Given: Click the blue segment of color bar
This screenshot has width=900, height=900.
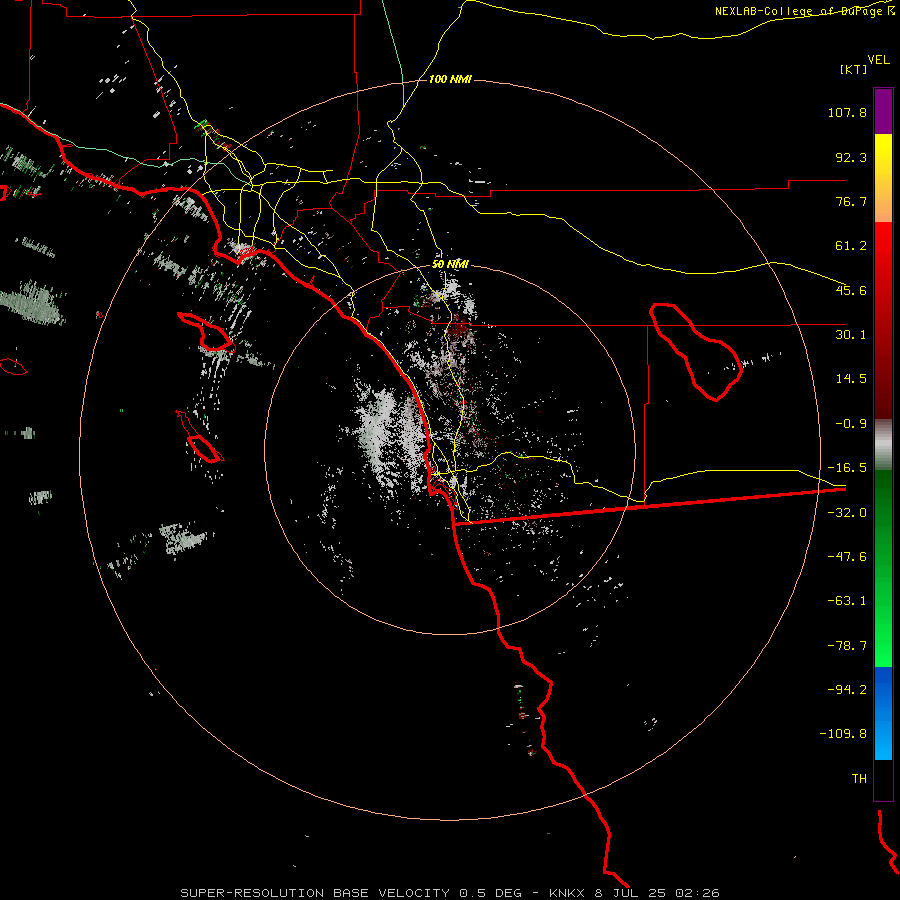Looking at the screenshot, I should [x=883, y=713].
